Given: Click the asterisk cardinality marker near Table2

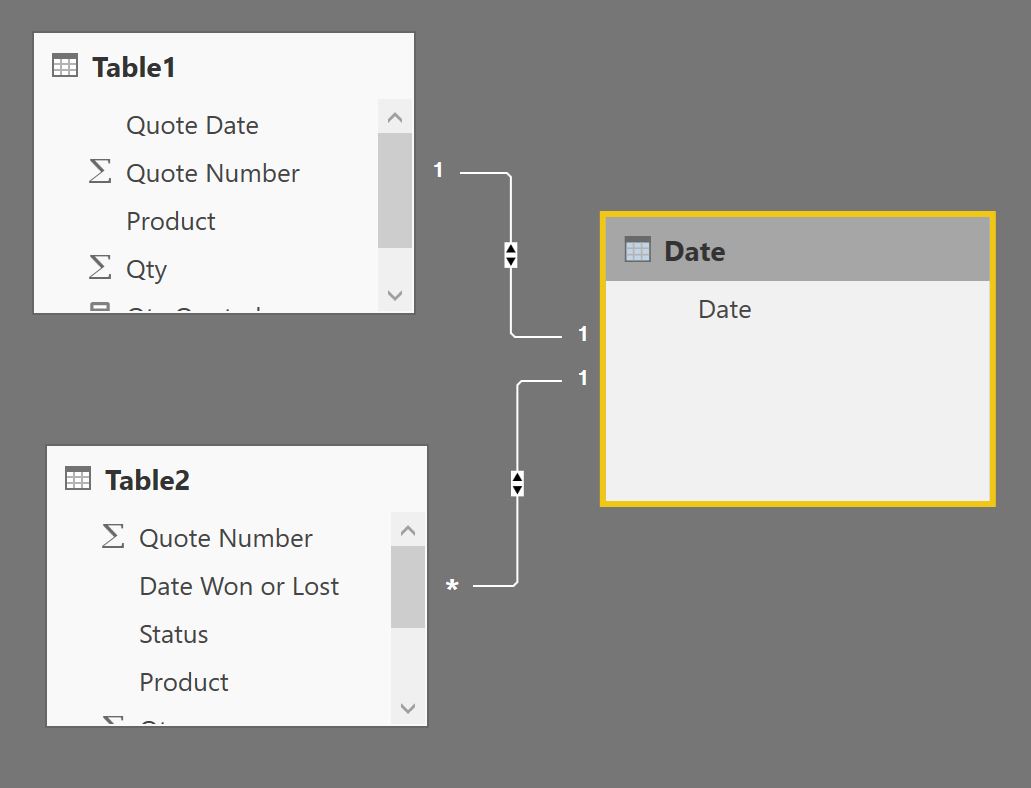Looking at the screenshot, I should [452, 585].
